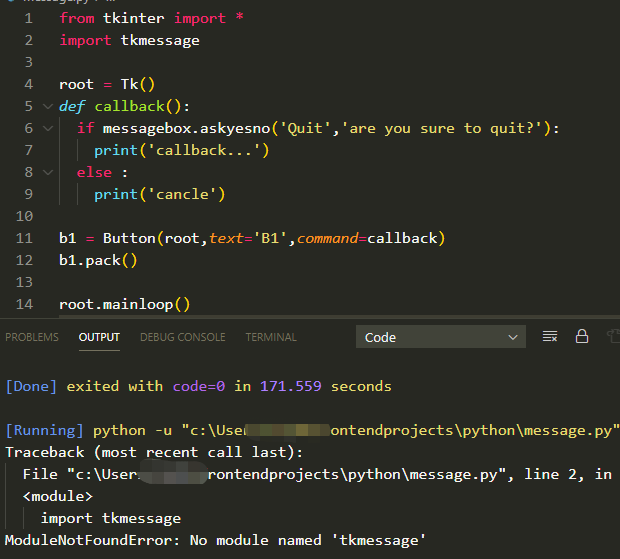Click command=callback argument on line 11
The height and width of the screenshot is (559, 620).
[x=367, y=238]
